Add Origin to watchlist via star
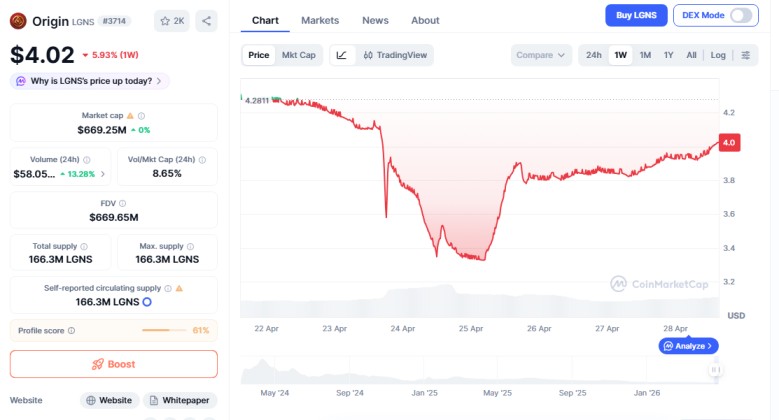Image resolution: width=779 pixels, height=420 pixels. [172, 20]
